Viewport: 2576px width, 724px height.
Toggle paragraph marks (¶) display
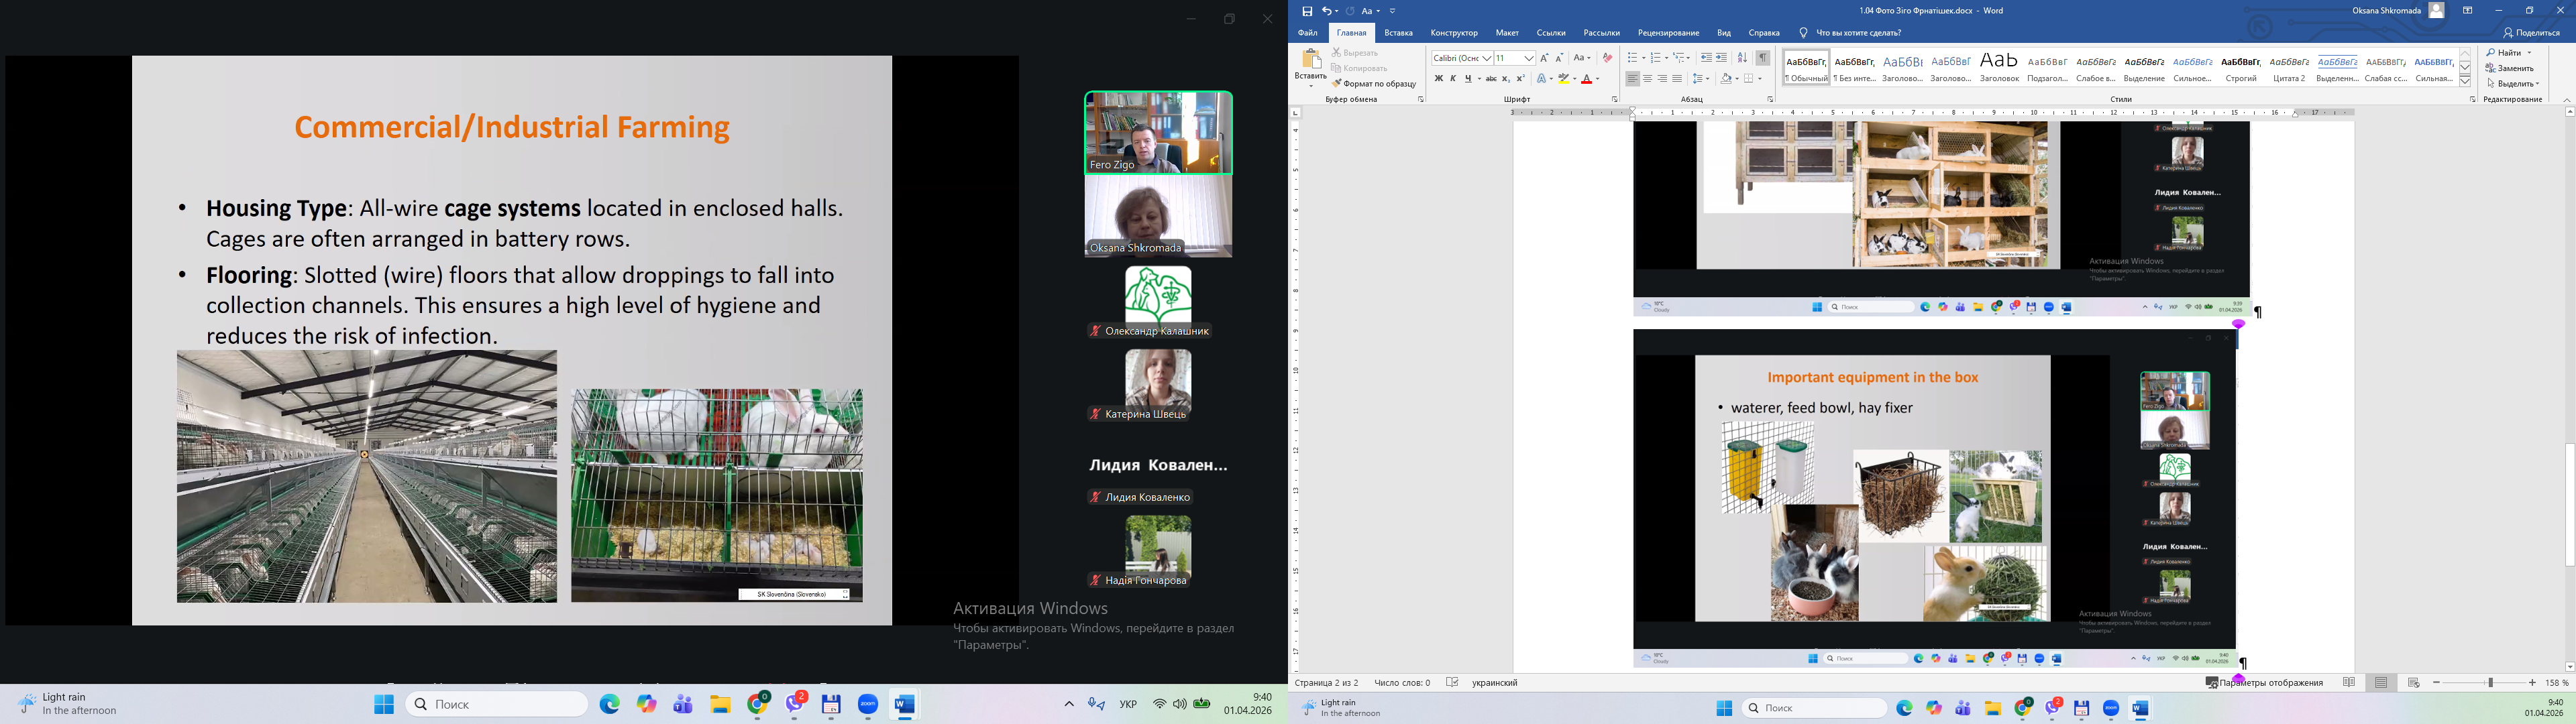pos(1763,58)
